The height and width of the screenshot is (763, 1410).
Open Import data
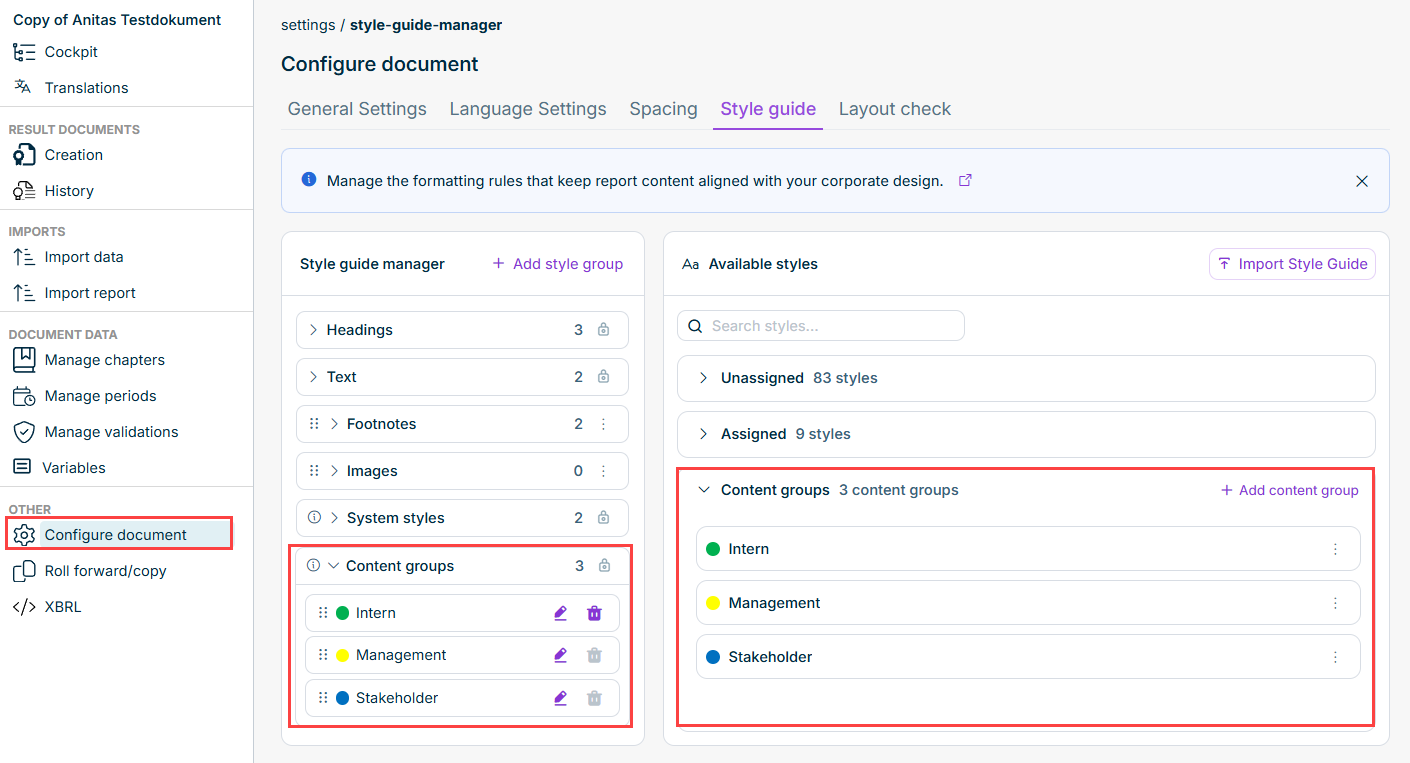[84, 257]
